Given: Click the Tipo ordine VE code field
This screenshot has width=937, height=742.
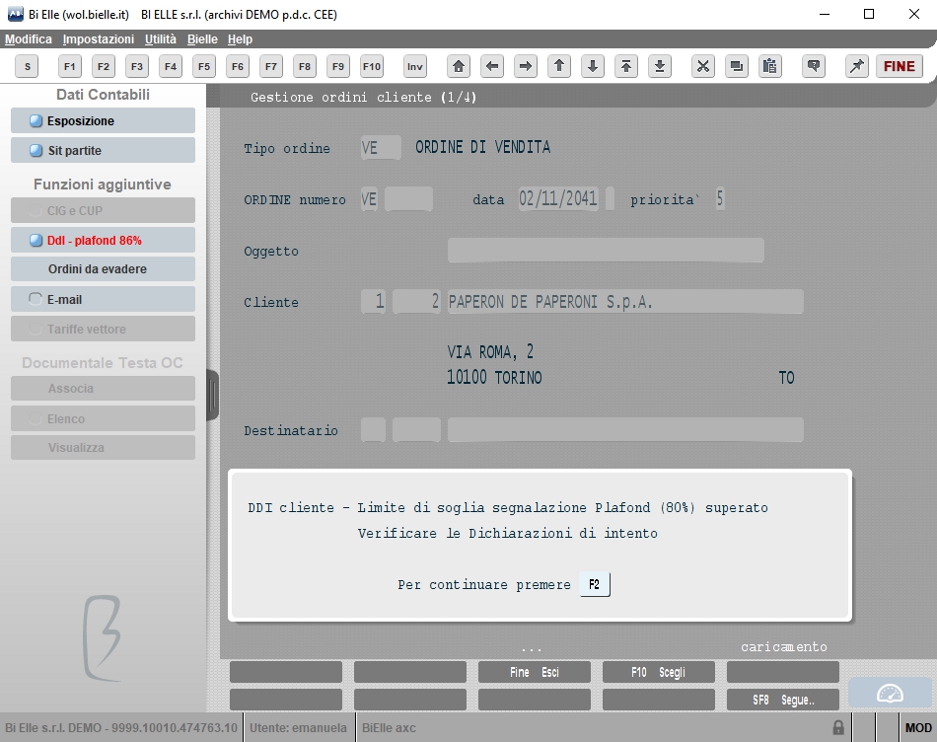Looking at the screenshot, I should 381,147.
